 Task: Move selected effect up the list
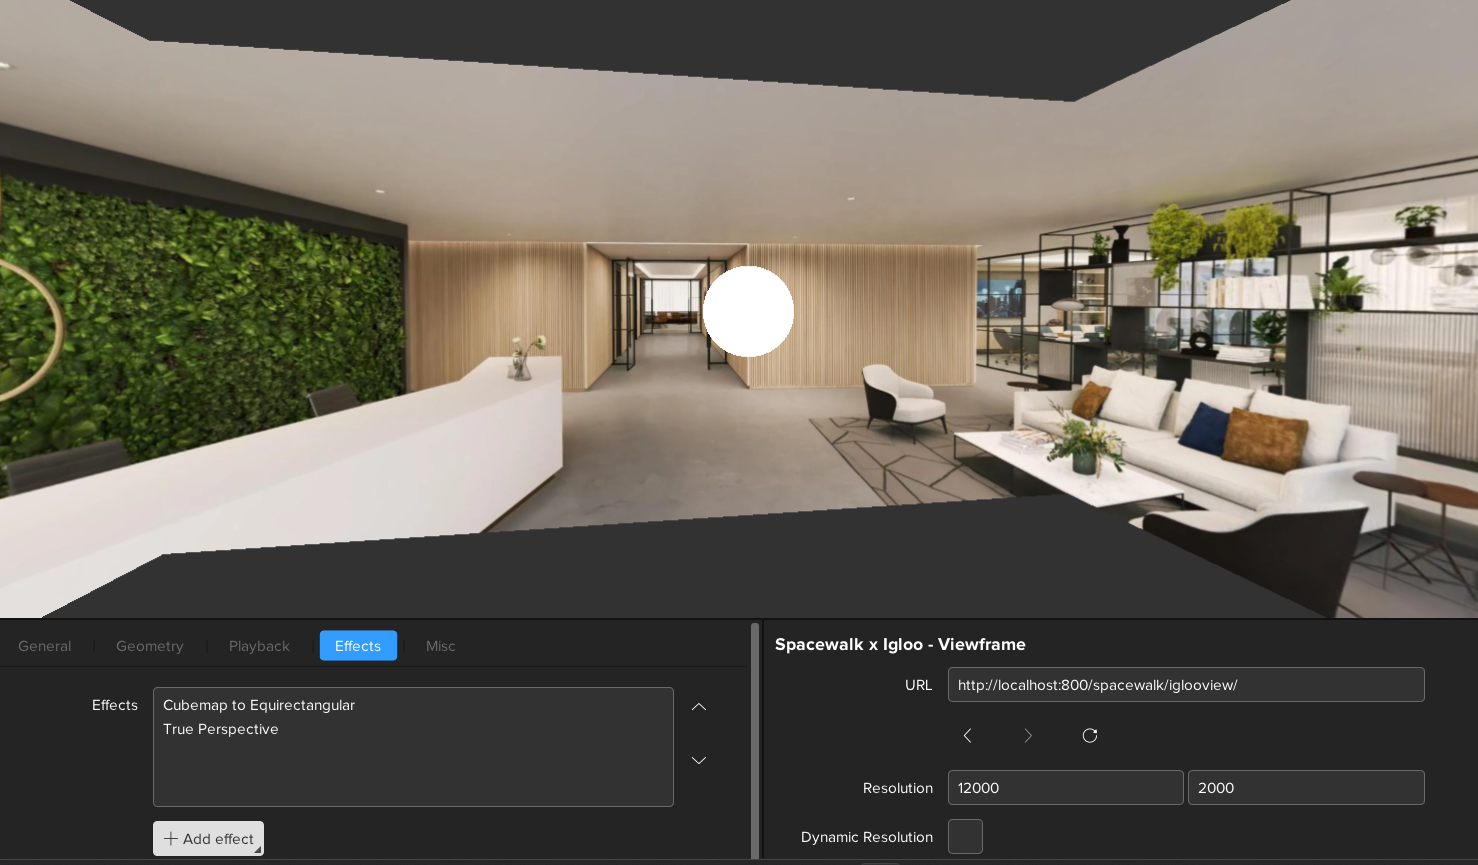699,707
